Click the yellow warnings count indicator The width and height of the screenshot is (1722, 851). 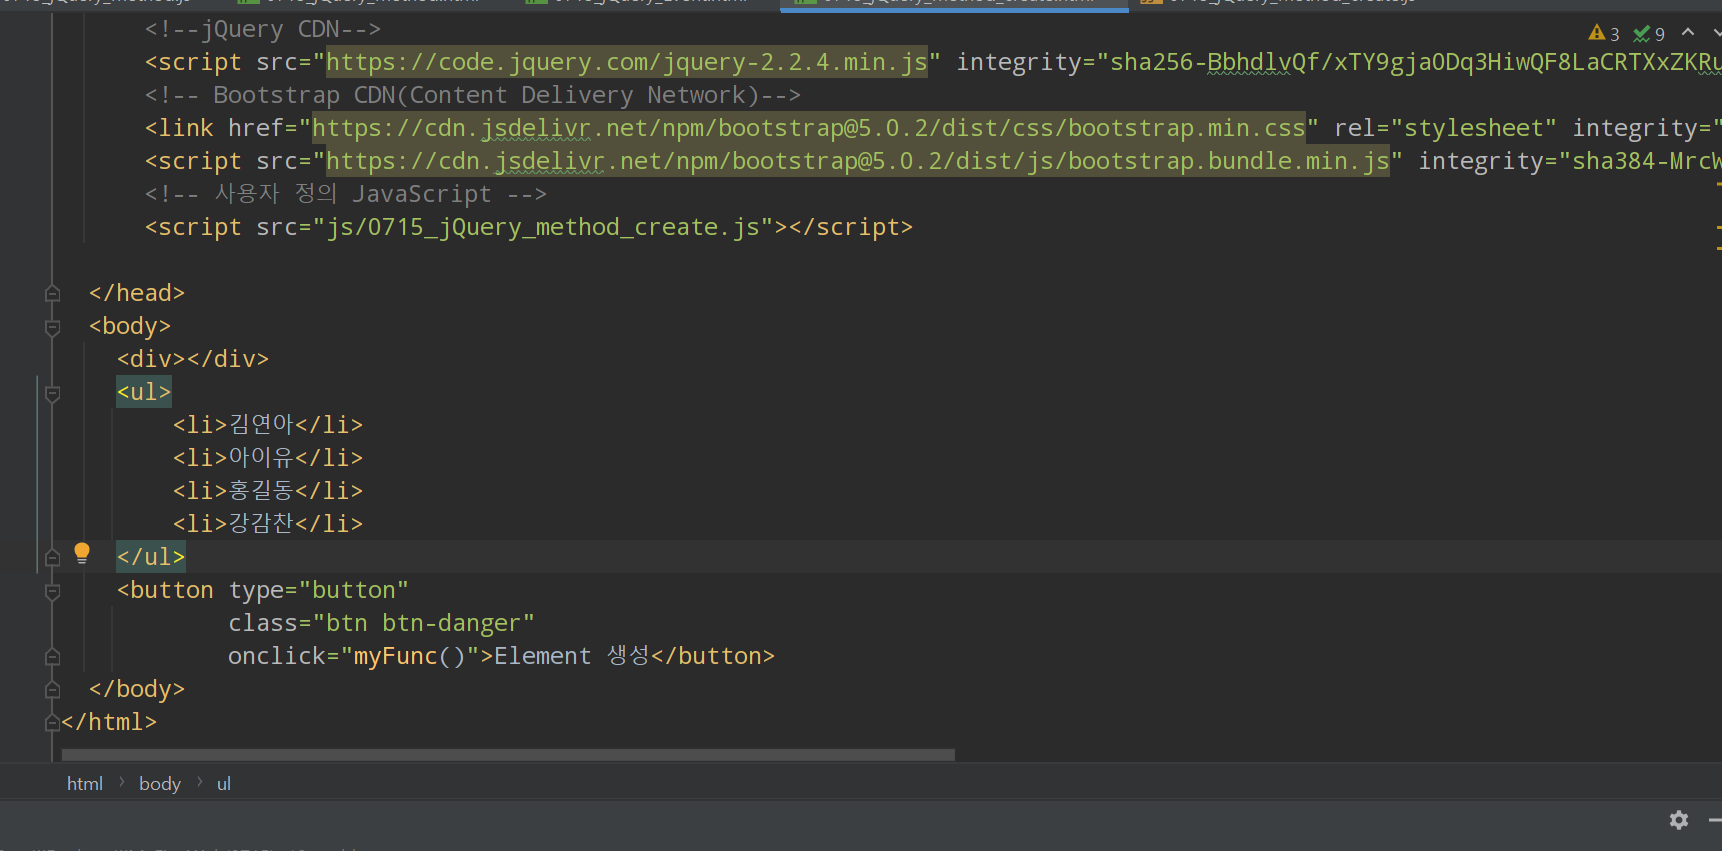pos(1604,34)
